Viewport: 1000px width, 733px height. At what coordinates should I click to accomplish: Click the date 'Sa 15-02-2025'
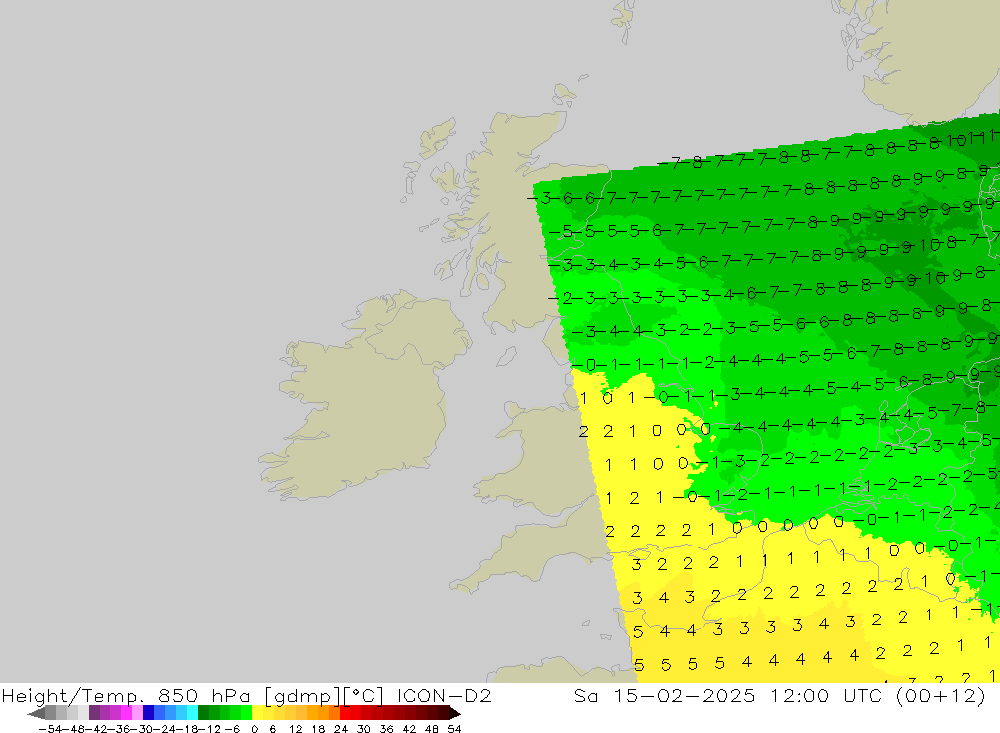(665, 695)
